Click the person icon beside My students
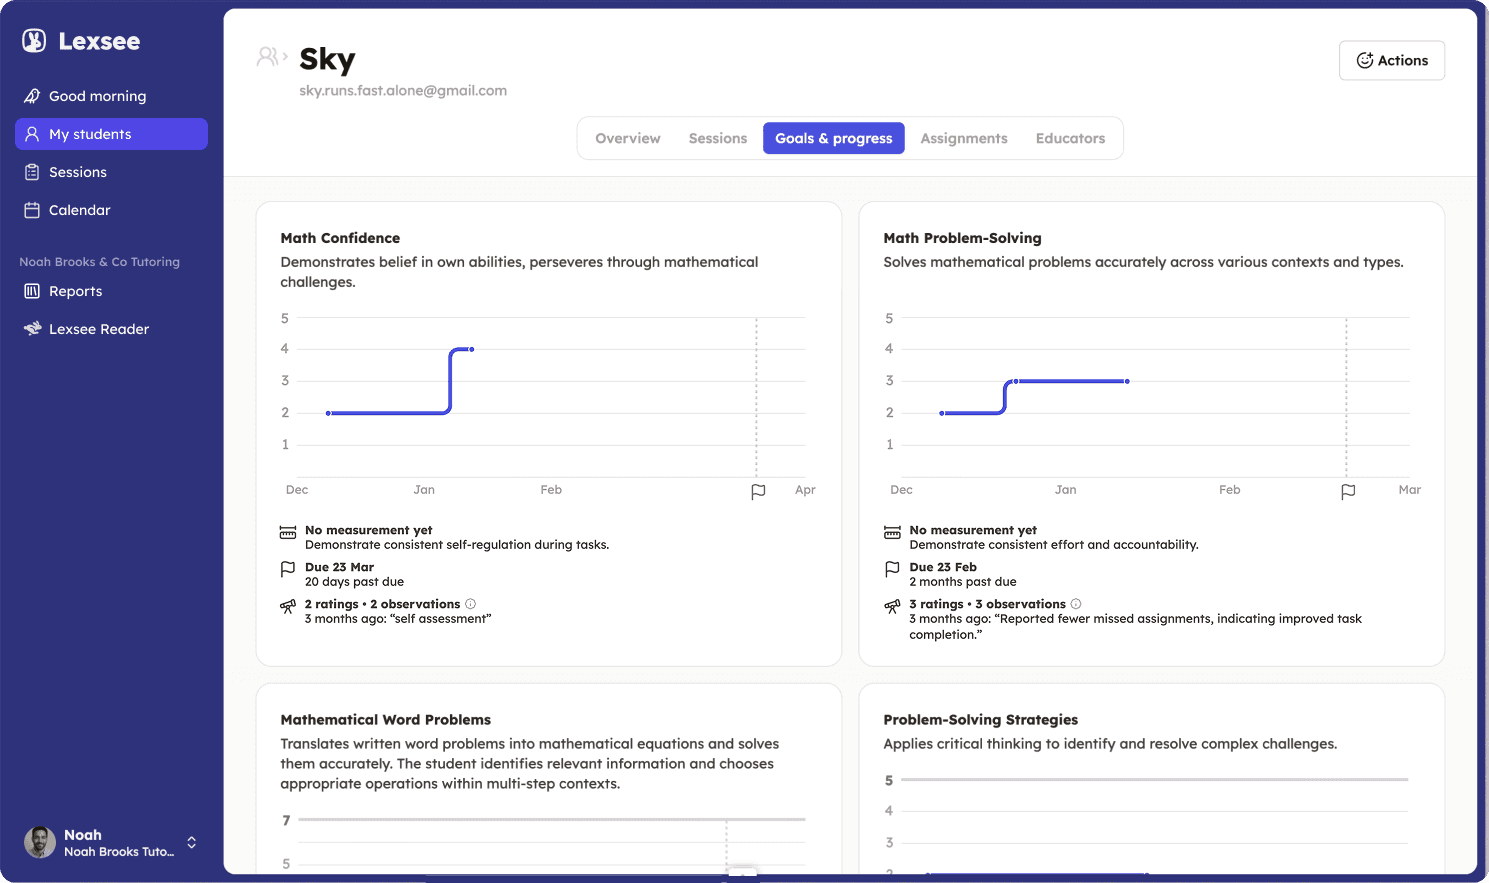 (x=32, y=134)
